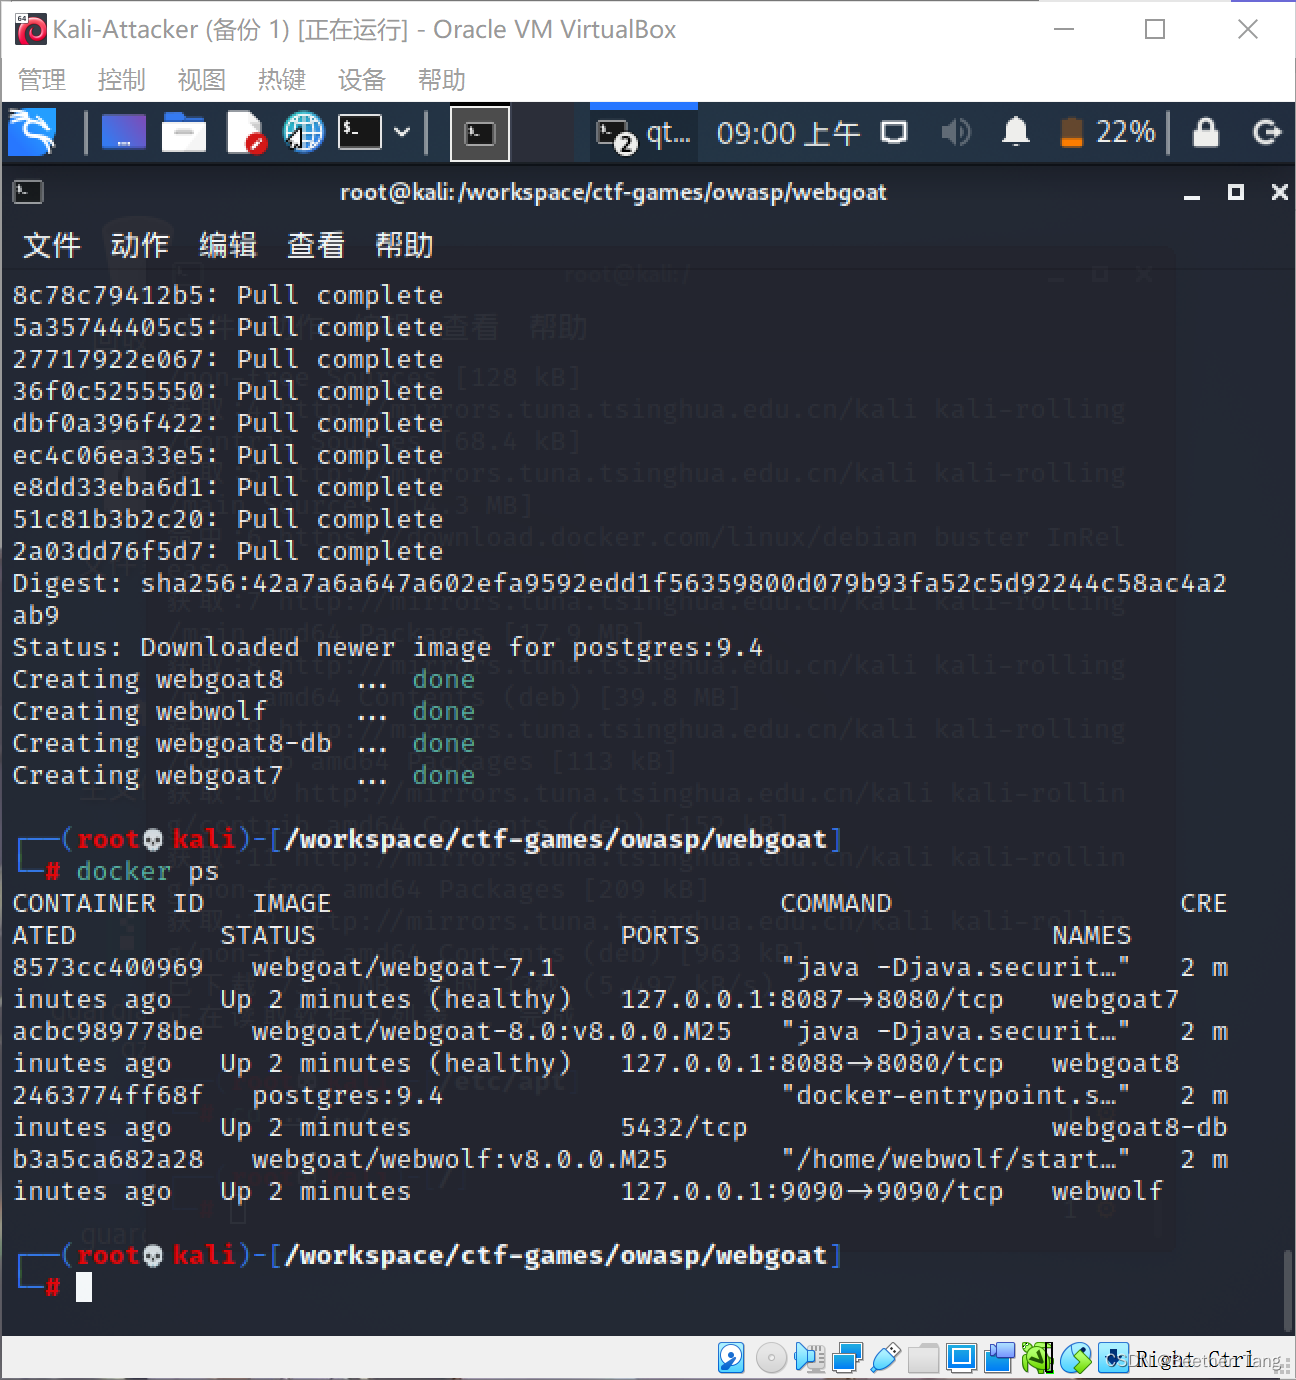Expand the terminal launcher dropdown arrow
Image resolution: width=1296 pixels, height=1380 pixels.
click(402, 131)
